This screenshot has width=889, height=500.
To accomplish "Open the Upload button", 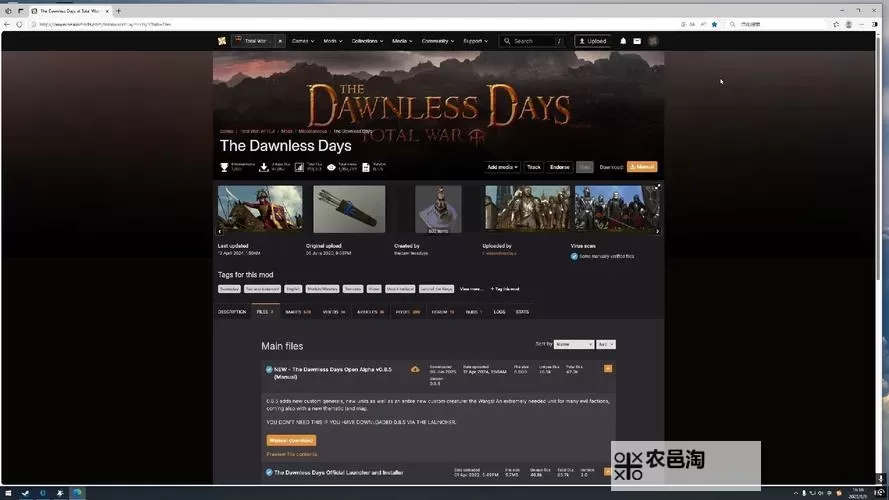I will click(592, 41).
